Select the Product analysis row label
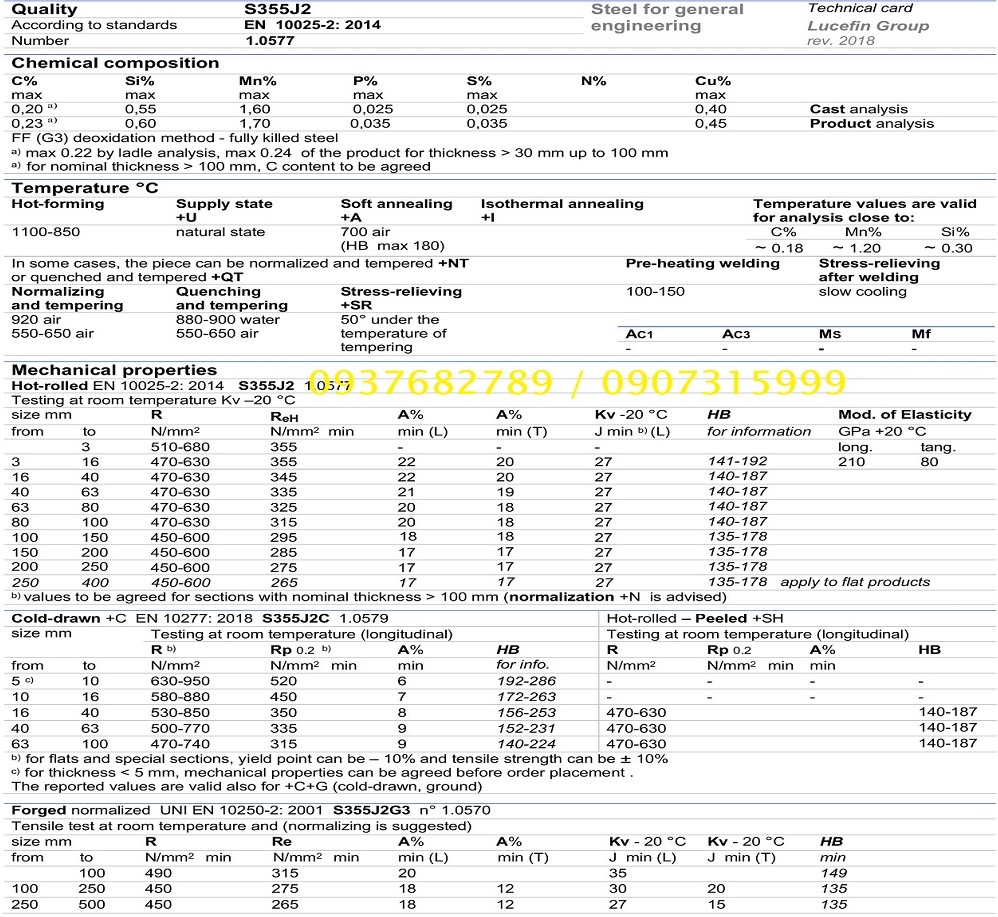998x917 pixels. pyautogui.click(x=872, y=124)
